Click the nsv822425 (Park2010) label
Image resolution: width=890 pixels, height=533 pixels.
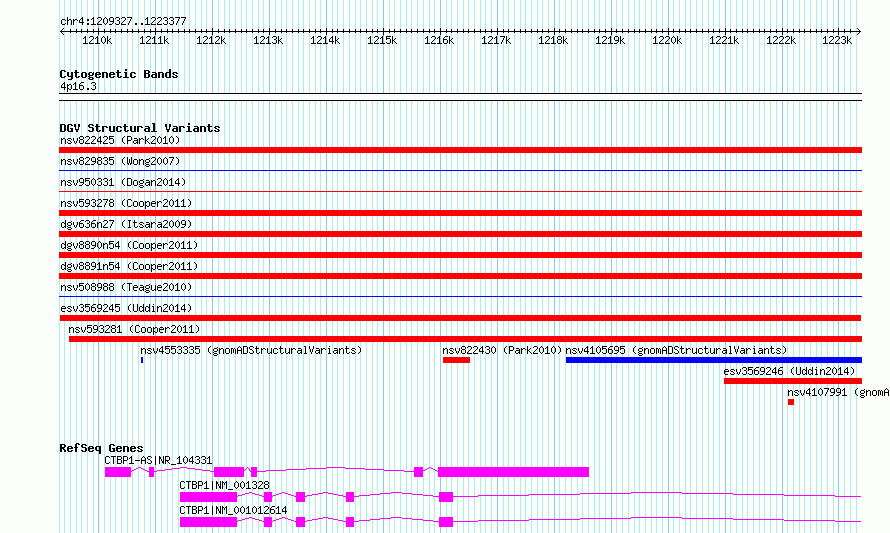pos(120,140)
